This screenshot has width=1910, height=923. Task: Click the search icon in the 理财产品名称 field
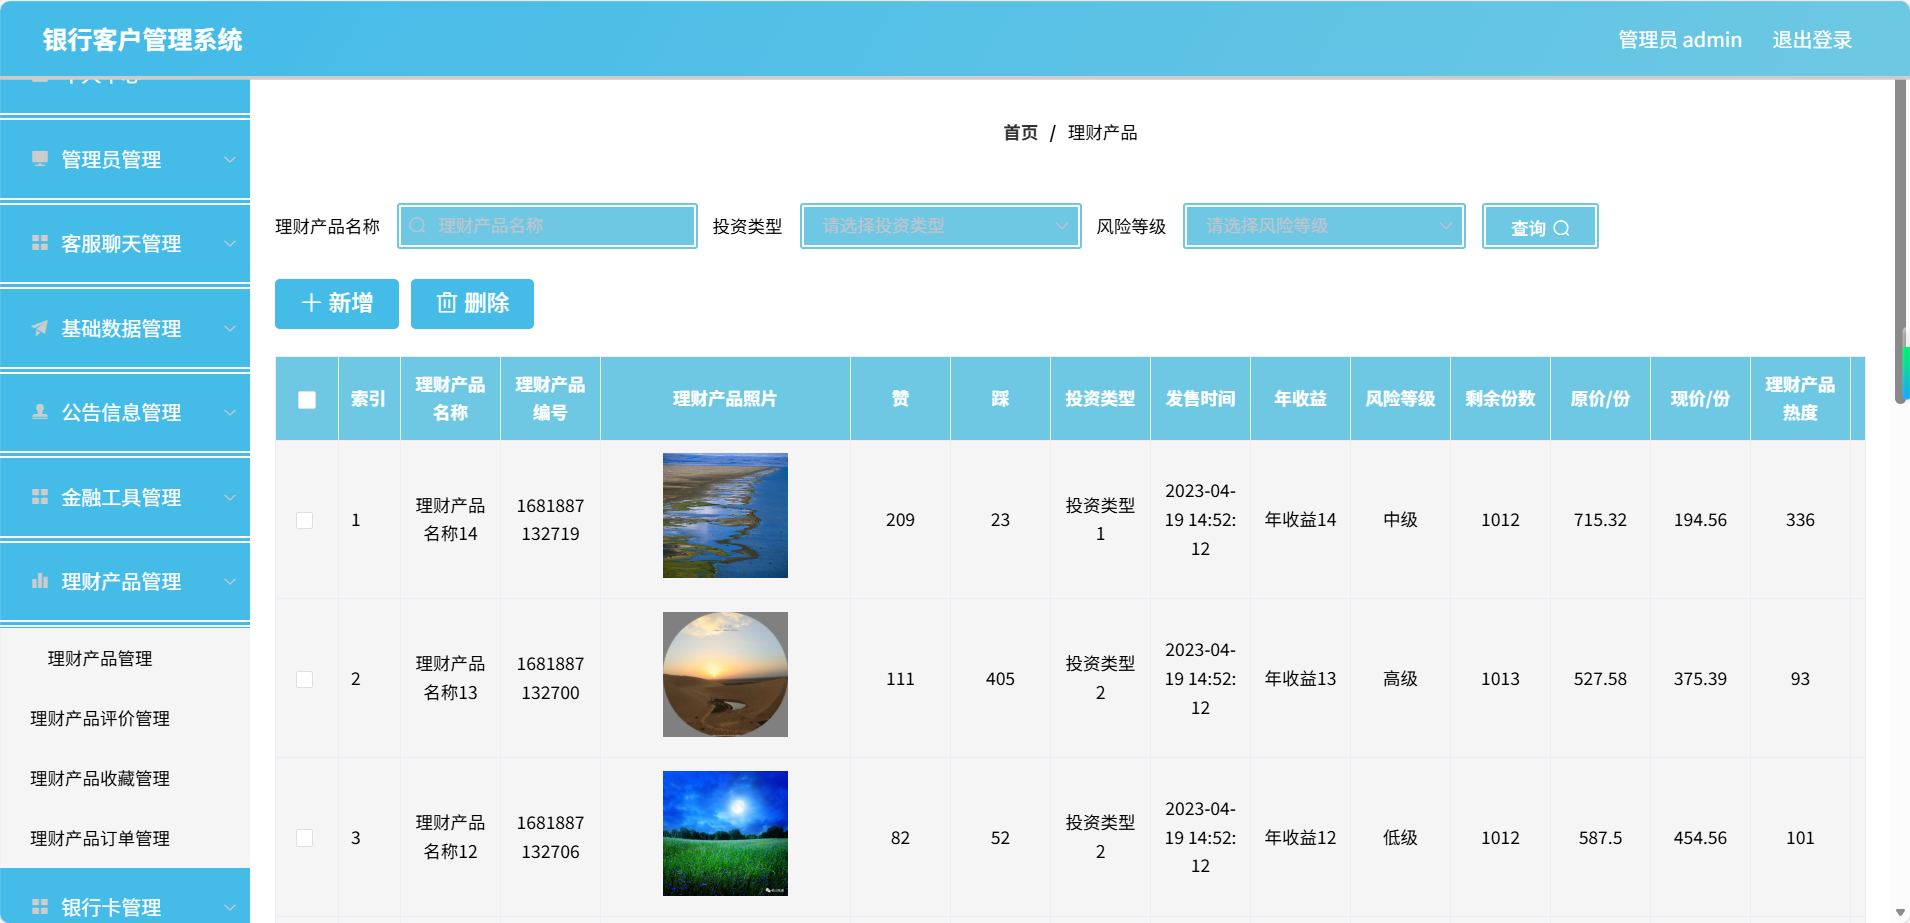tap(418, 226)
